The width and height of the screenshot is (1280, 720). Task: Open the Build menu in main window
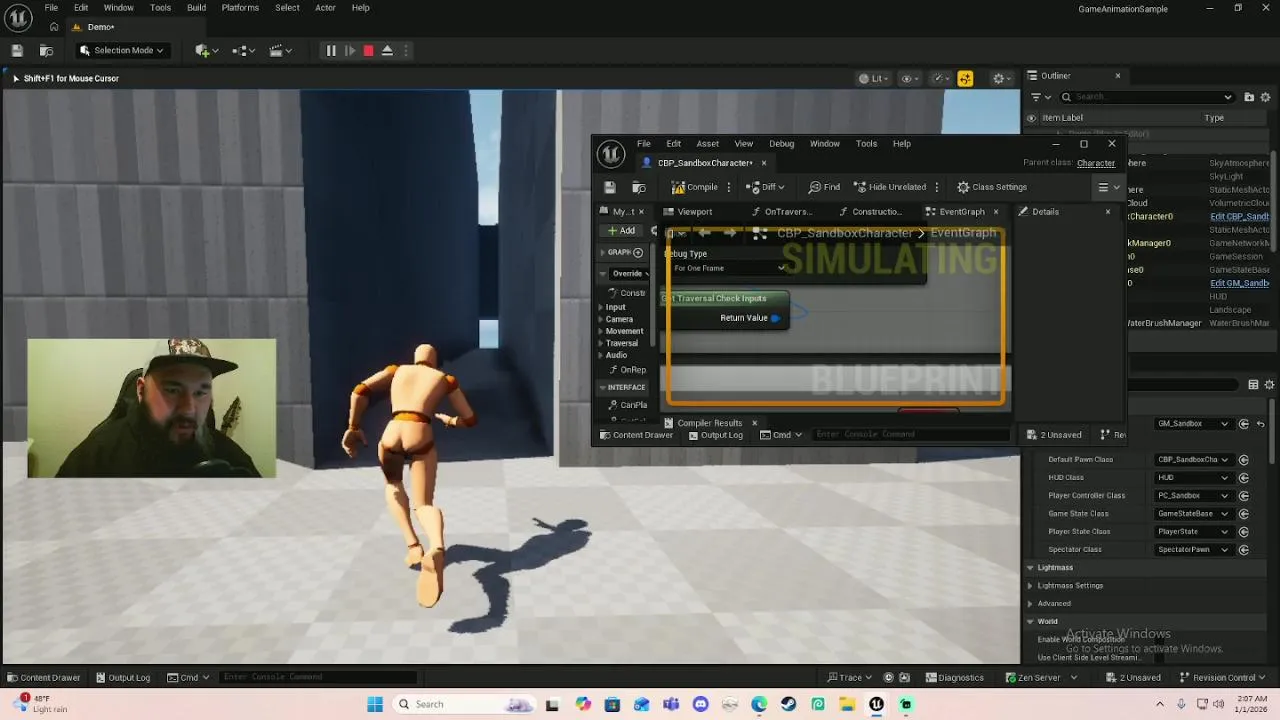(x=196, y=7)
